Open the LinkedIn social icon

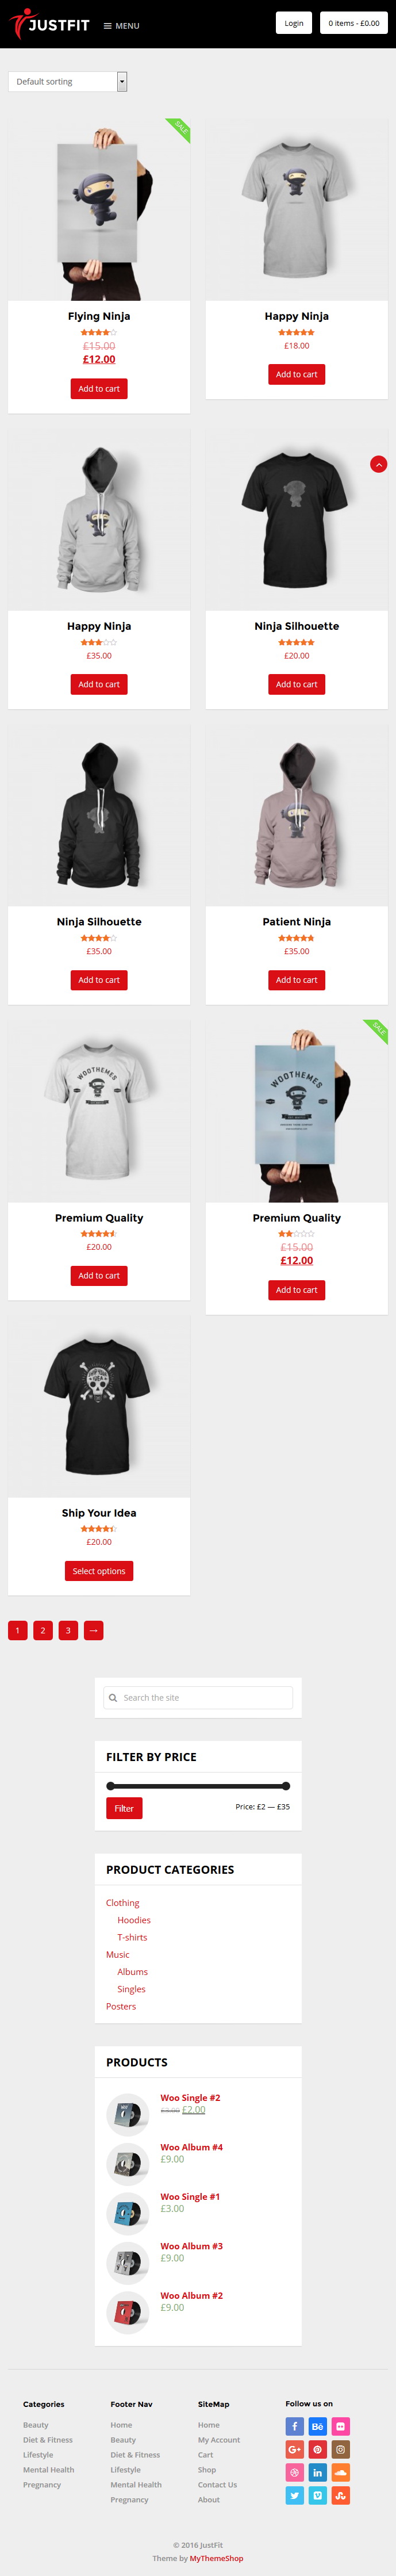(x=317, y=2472)
